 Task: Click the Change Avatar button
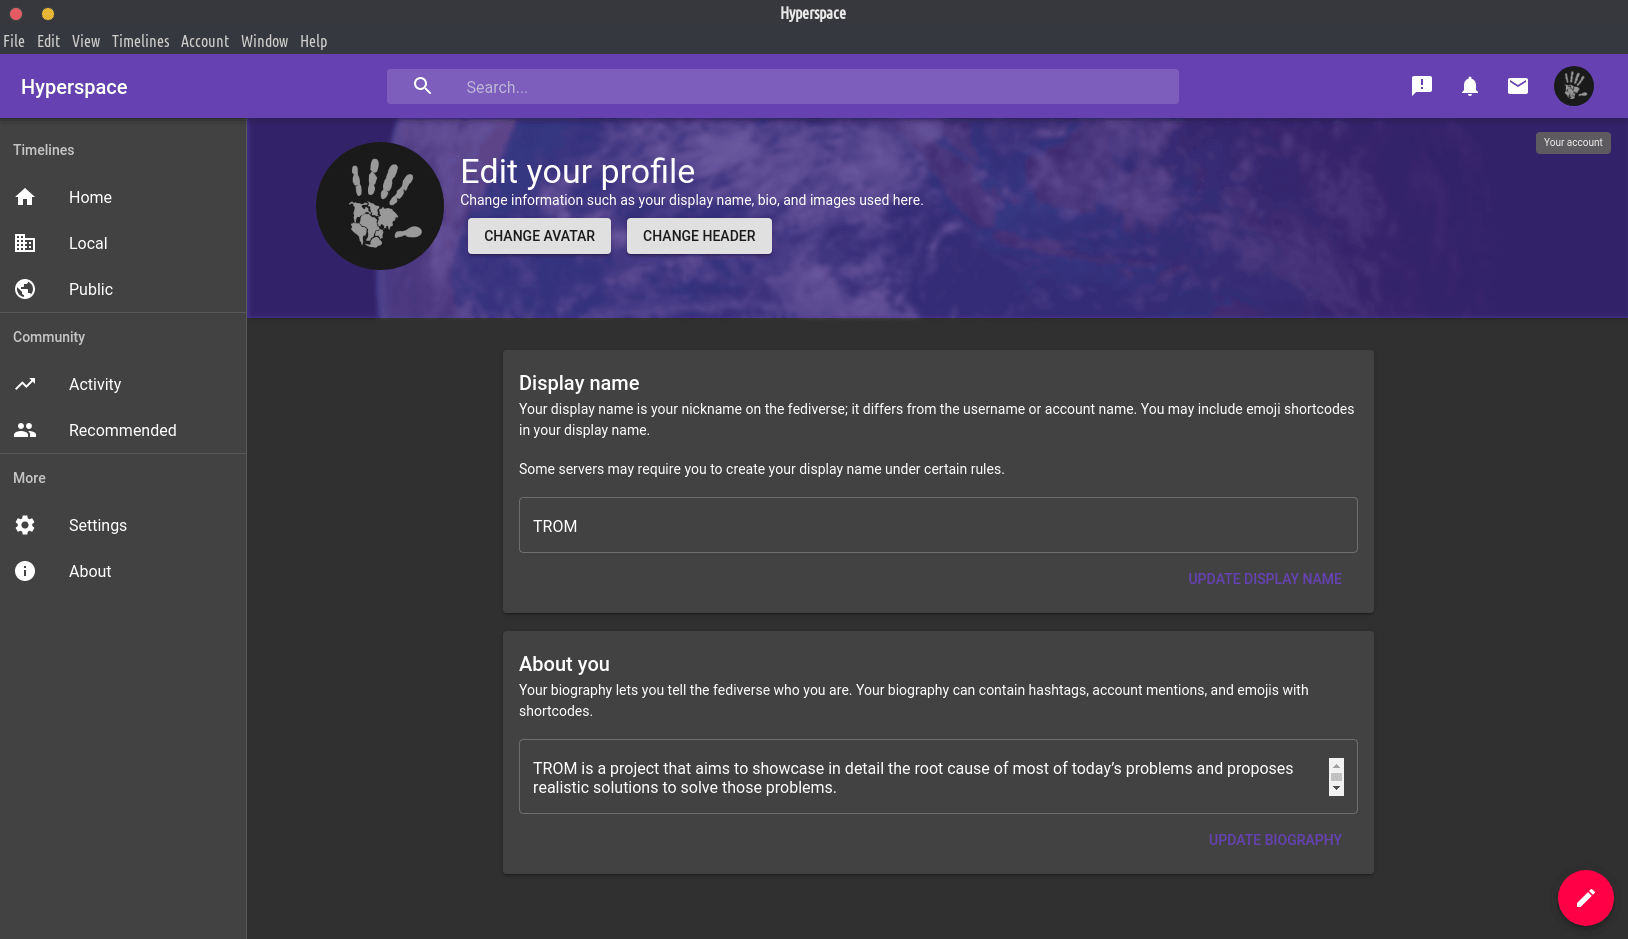tap(539, 236)
